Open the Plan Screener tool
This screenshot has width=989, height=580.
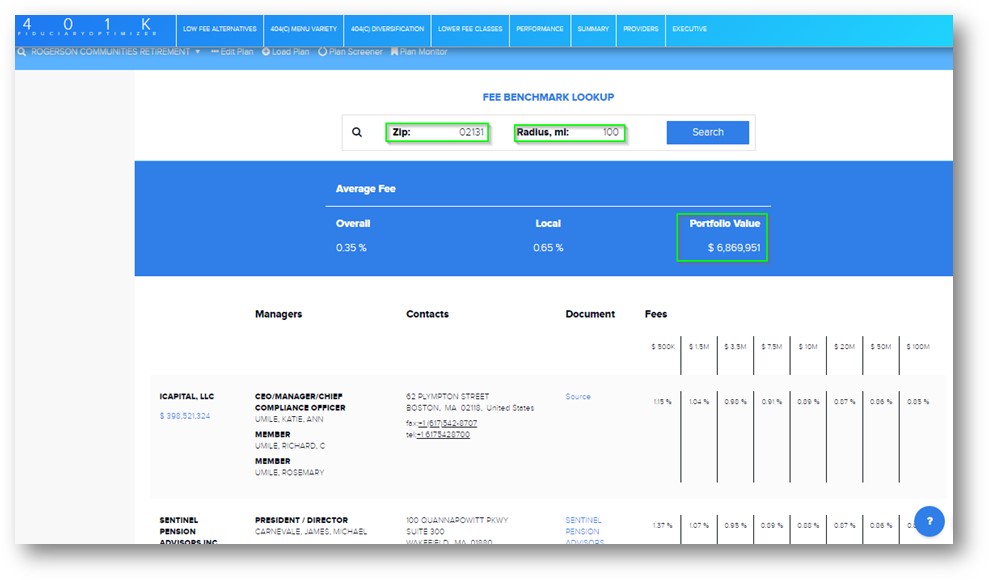[x=350, y=52]
